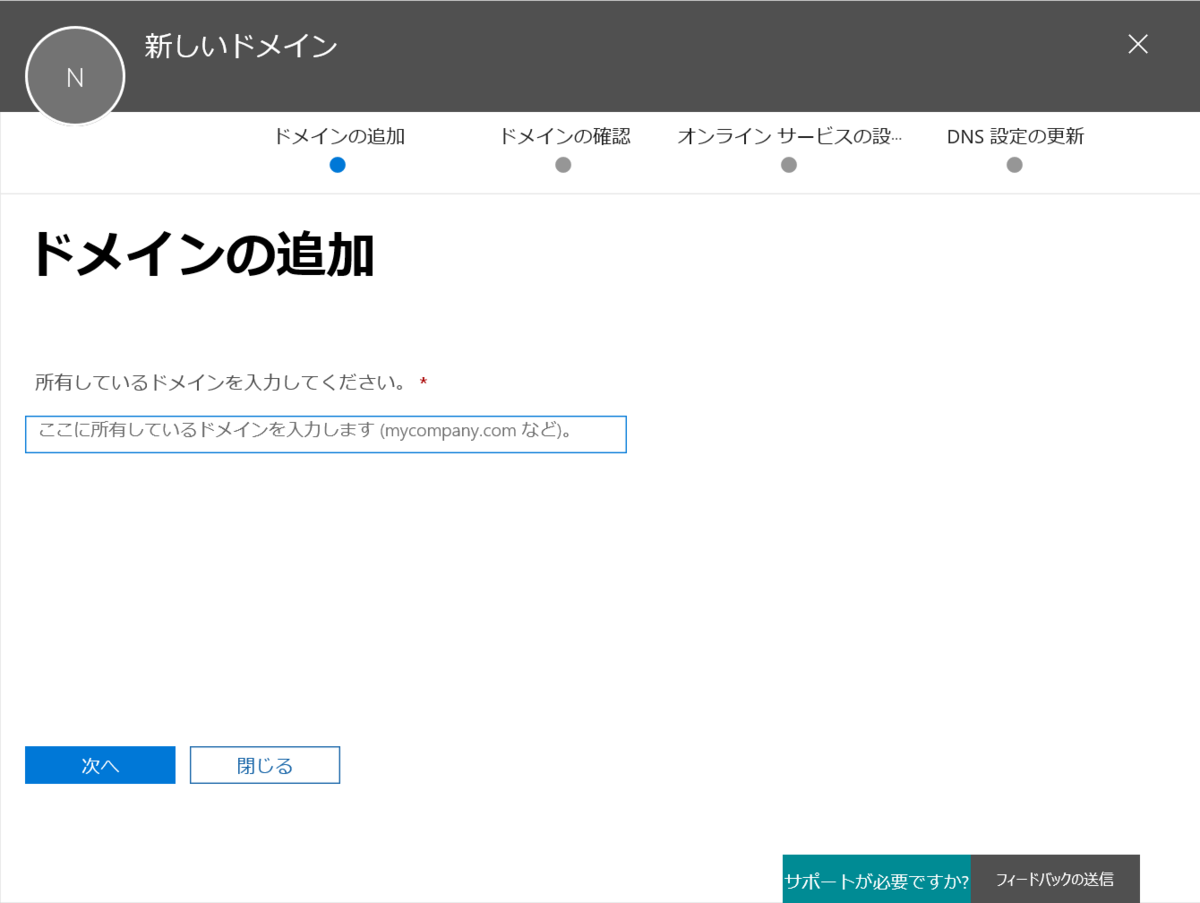Click the ドメインの確認 step indicator dot
The width and height of the screenshot is (1200, 903).
(x=563, y=164)
